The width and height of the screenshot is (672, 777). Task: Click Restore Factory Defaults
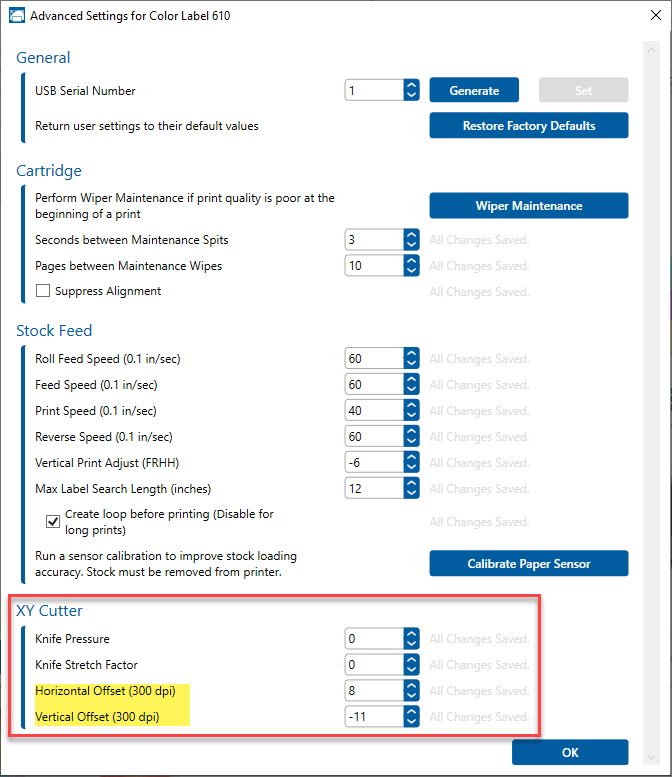point(529,125)
